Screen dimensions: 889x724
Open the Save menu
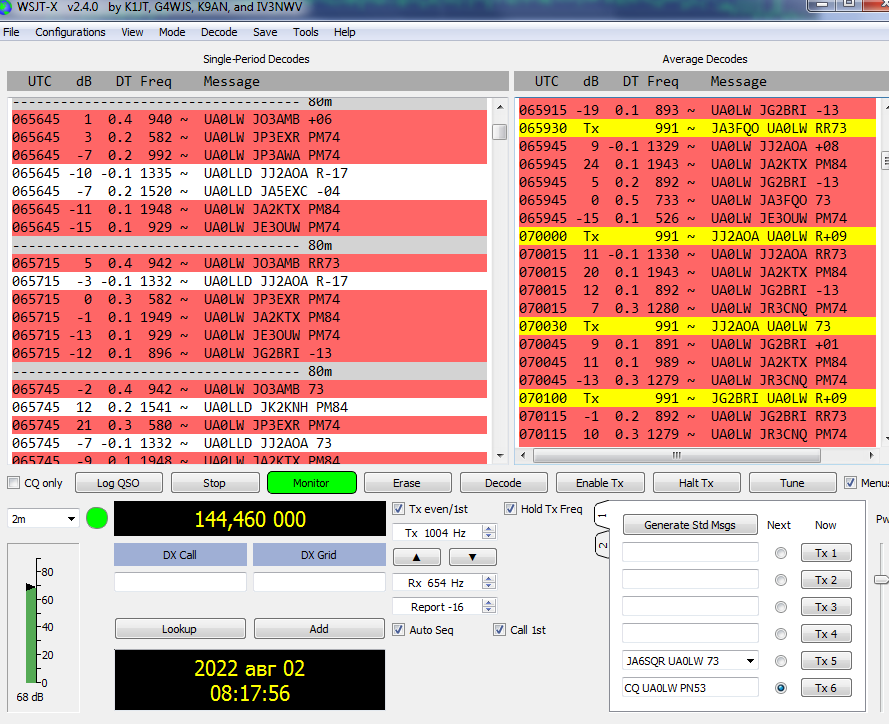[x=265, y=32]
